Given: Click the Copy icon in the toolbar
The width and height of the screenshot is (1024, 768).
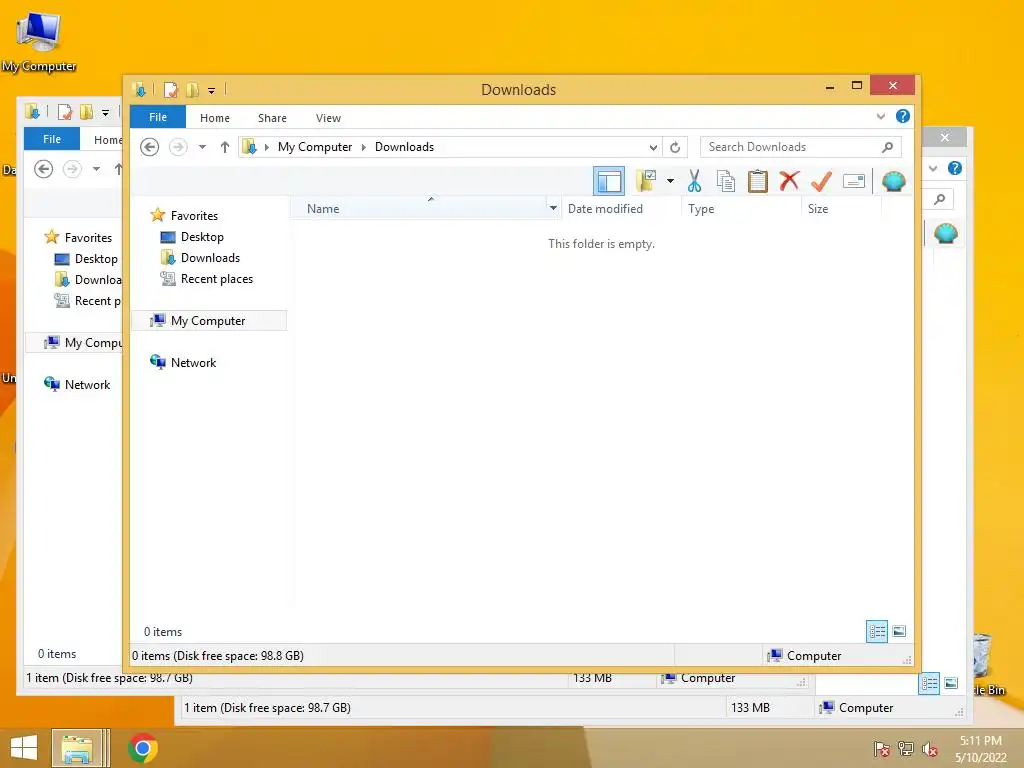Looking at the screenshot, I should coord(726,181).
